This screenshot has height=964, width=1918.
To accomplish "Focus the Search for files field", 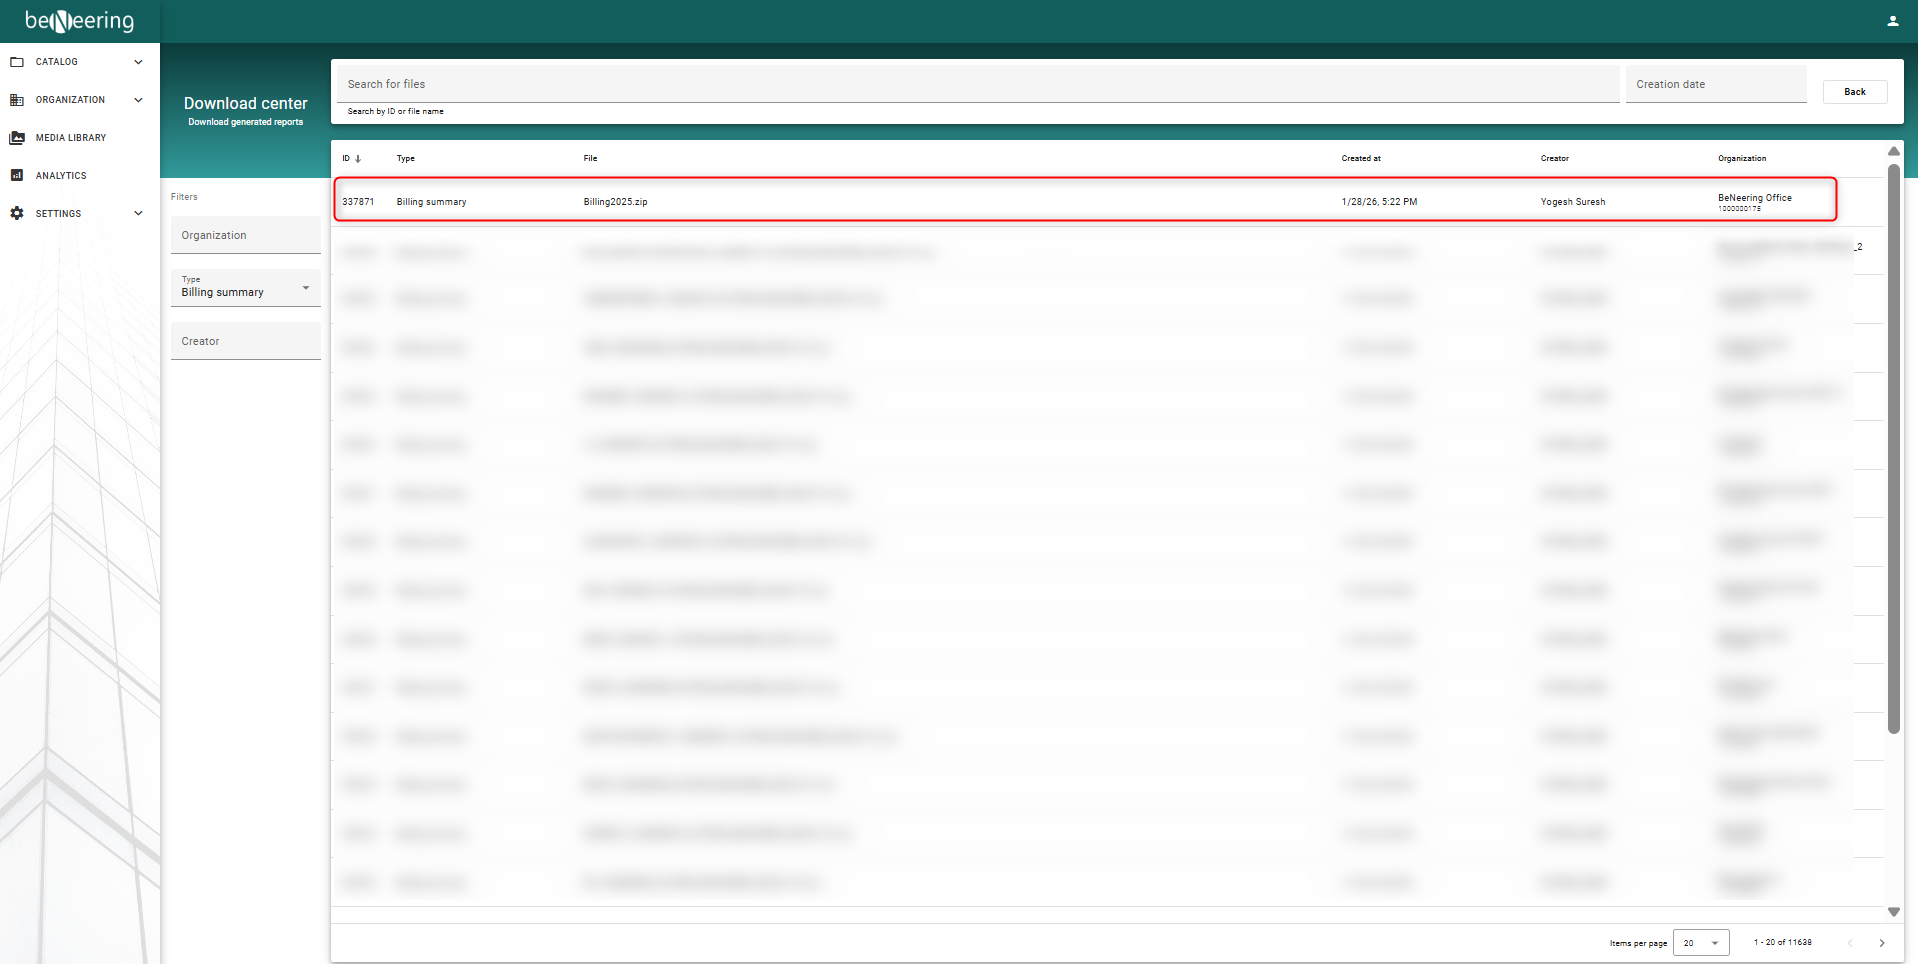I will click(x=977, y=85).
